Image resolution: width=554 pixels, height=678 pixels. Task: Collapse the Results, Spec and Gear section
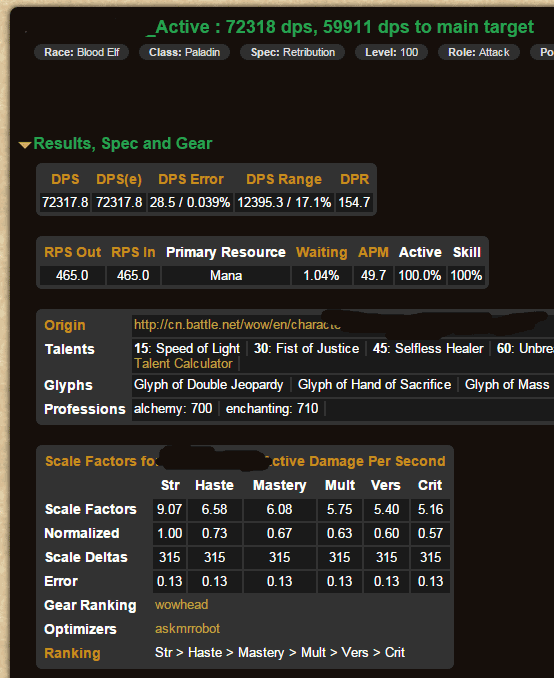point(25,145)
